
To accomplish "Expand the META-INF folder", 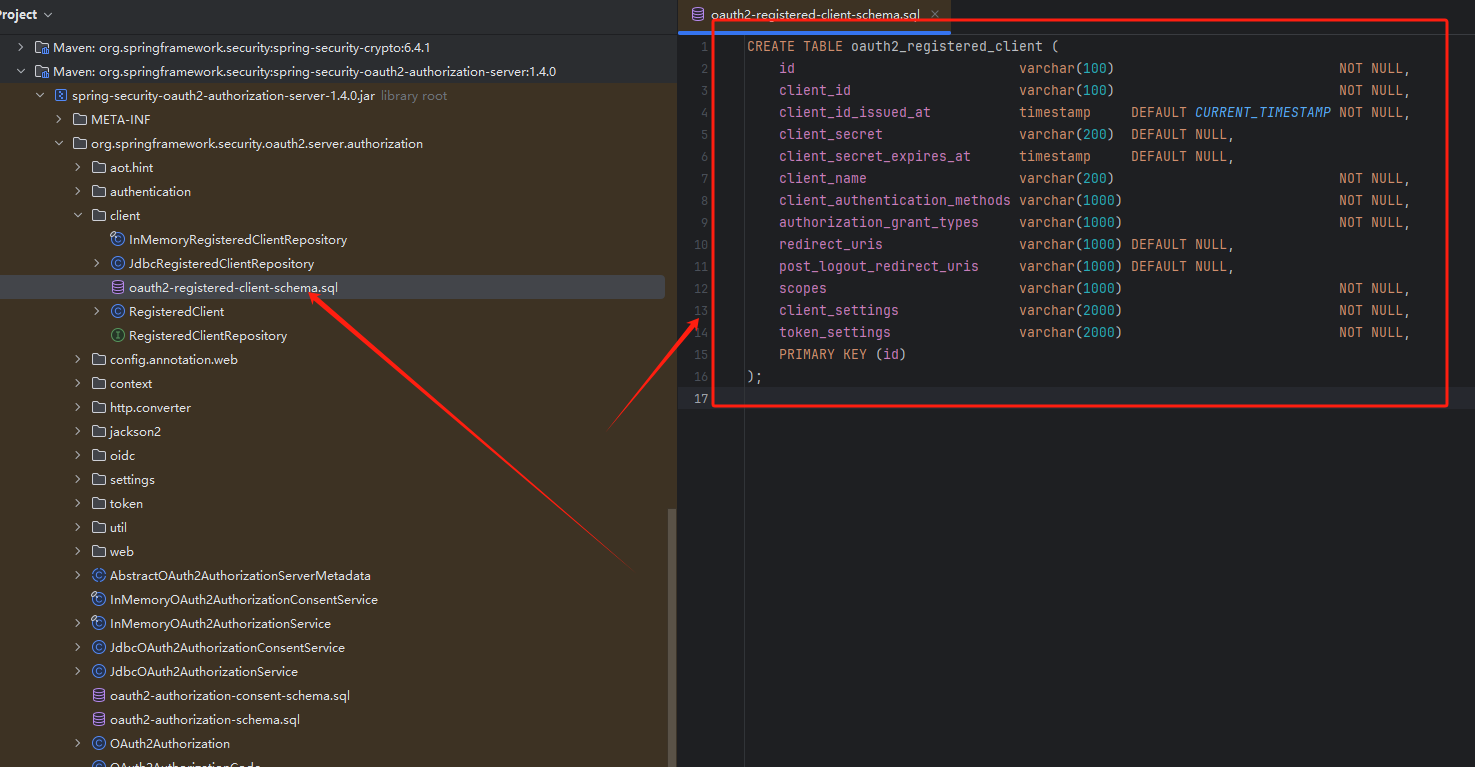I will pyautogui.click(x=59, y=119).
